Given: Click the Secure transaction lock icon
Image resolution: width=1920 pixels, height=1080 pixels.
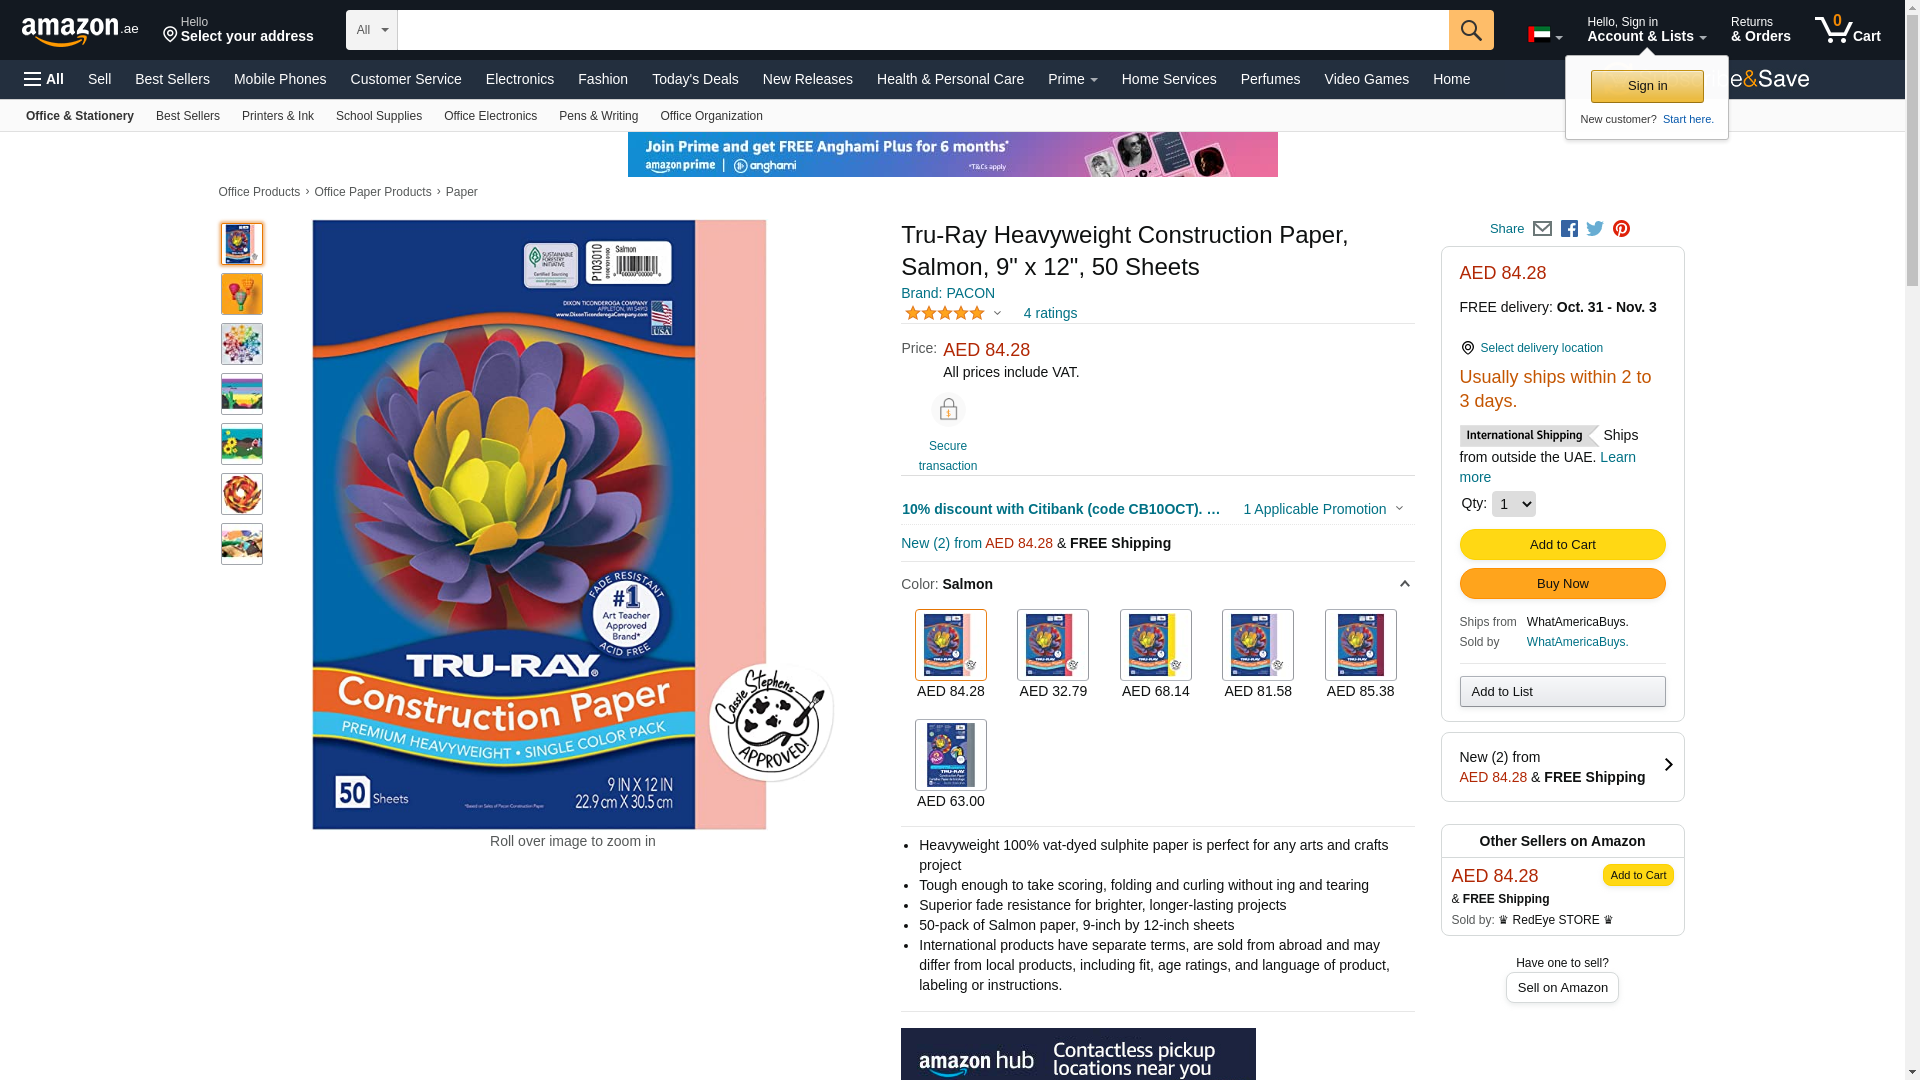Looking at the screenshot, I should [x=948, y=409].
